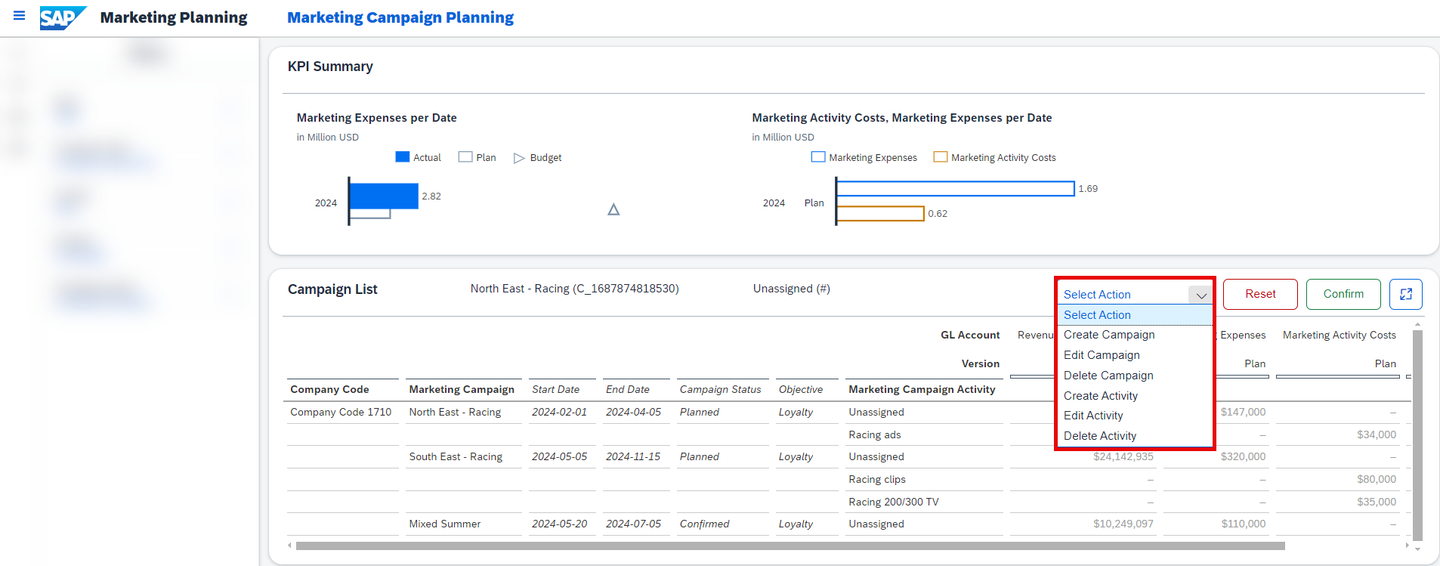Choose Create Campaign from the action list
1440x566 pixels.
pyautogui.click(x=1135, y=335)
